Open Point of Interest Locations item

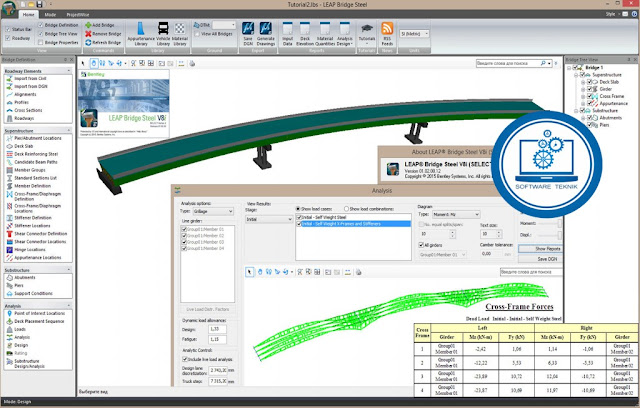[36, 313]
